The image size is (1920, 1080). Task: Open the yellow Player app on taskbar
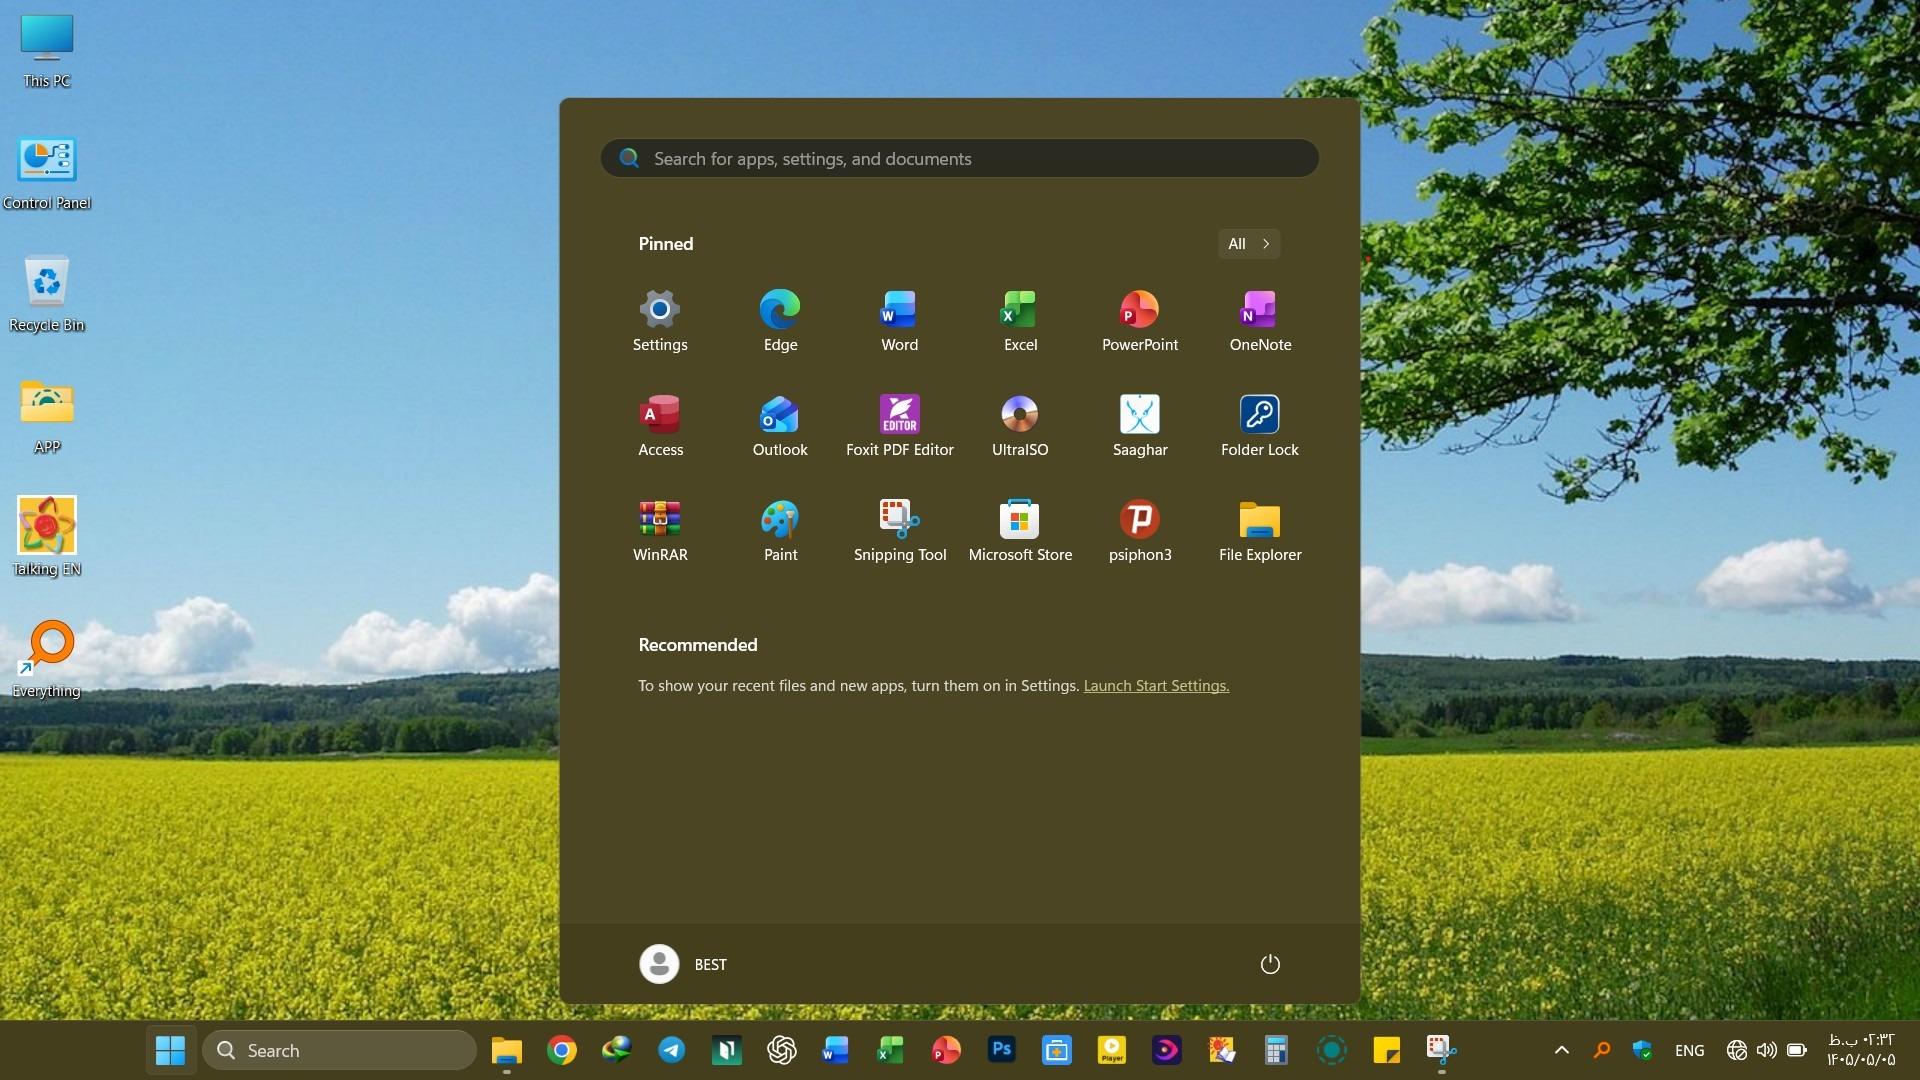click(1111, 1050)
